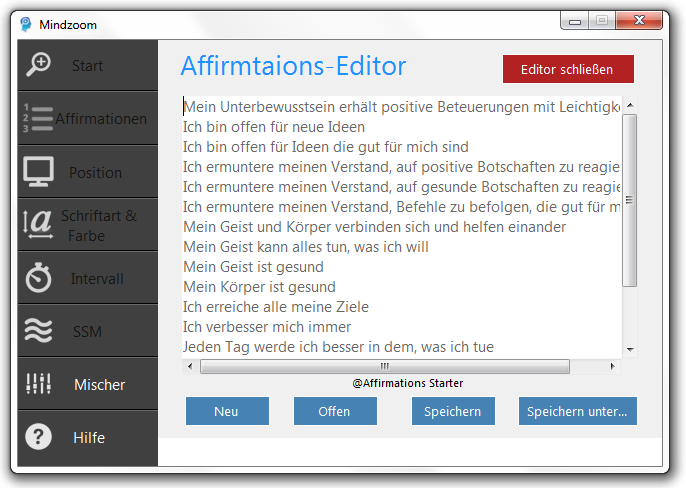Click the numbered list Affirmationen icon
The image size is (686, 488).
point(38,118)
